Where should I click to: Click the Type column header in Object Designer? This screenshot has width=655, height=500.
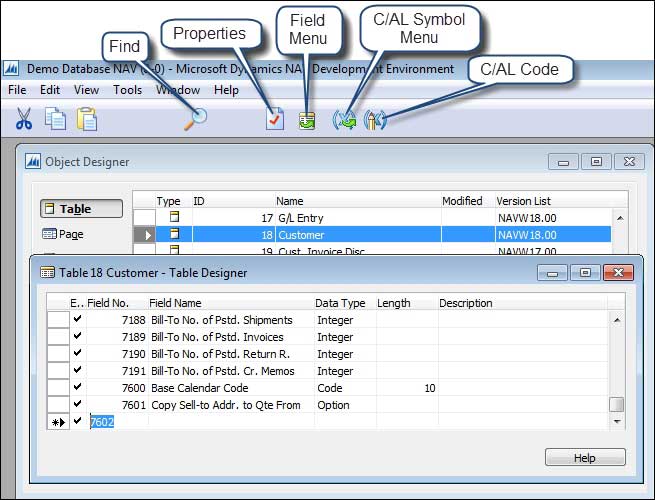coord(168,201)
